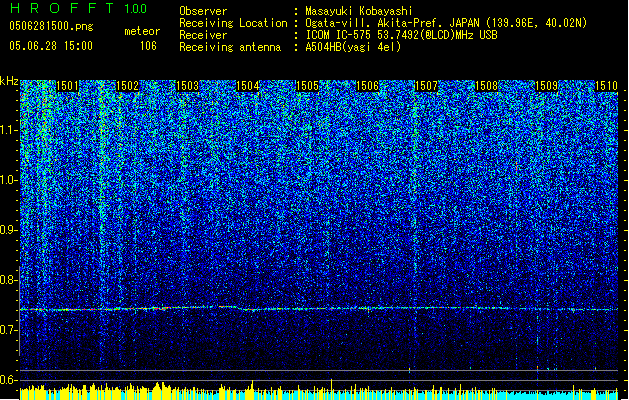Screen dimensions: 629x400
Task: Click the 0.9 frequency axis label
Action: 9,230
